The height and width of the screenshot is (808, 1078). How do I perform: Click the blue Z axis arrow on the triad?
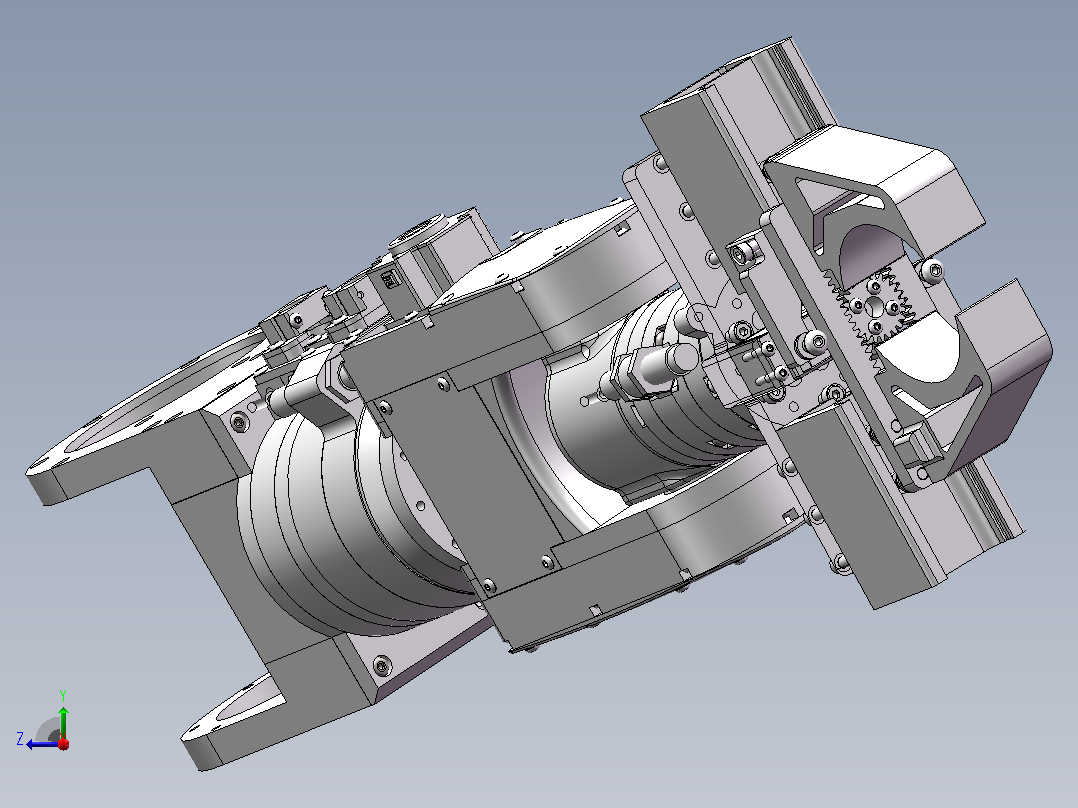tap(42, 744)
